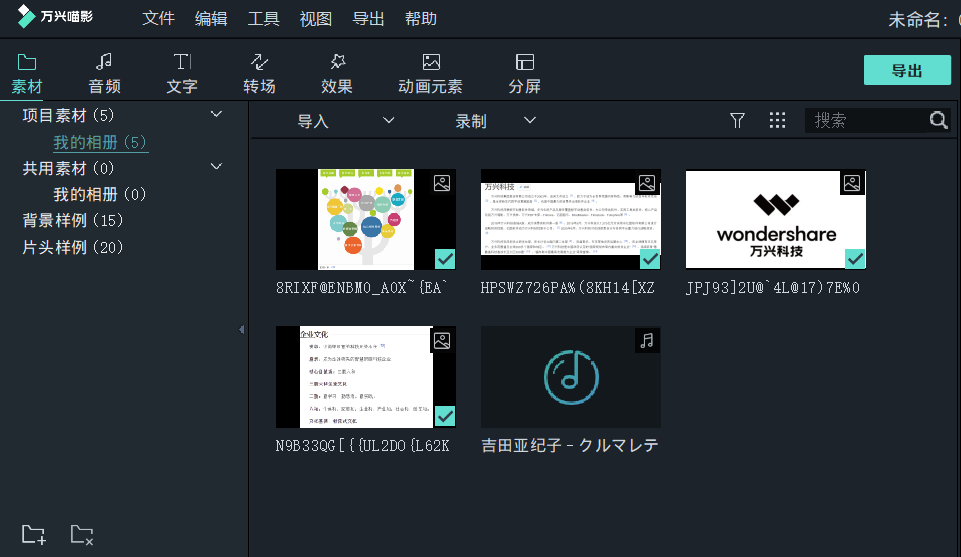Screen dimensions: 961x557
Task: Toggle checkmark on the N9B33QG thumbnail
Action: click(x=445, y=416)
